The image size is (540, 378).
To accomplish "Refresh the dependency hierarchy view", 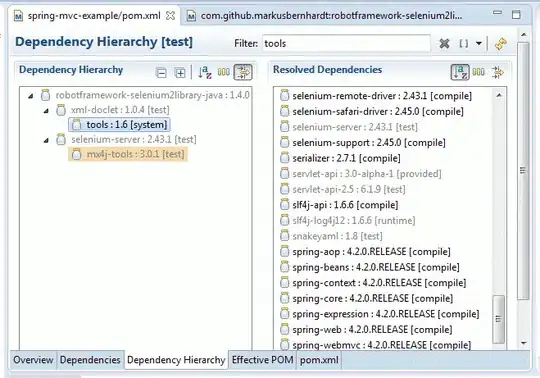I will pyautogui.click(x=501, y=44).
